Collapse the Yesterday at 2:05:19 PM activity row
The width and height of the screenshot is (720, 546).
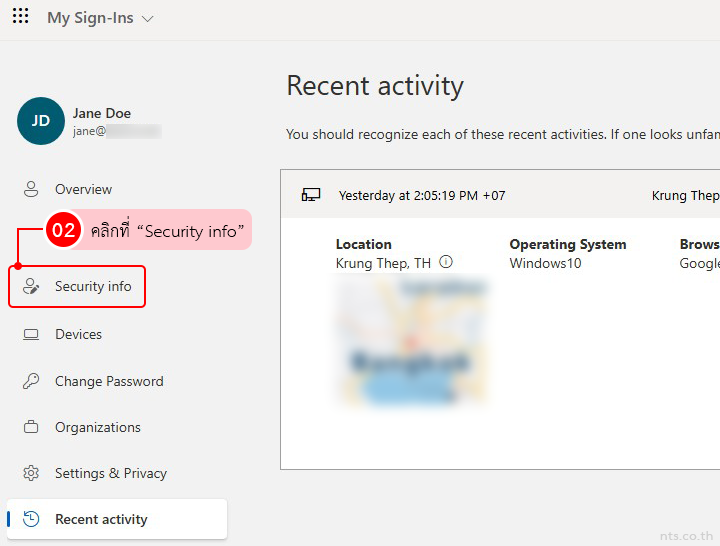(500, 195)
